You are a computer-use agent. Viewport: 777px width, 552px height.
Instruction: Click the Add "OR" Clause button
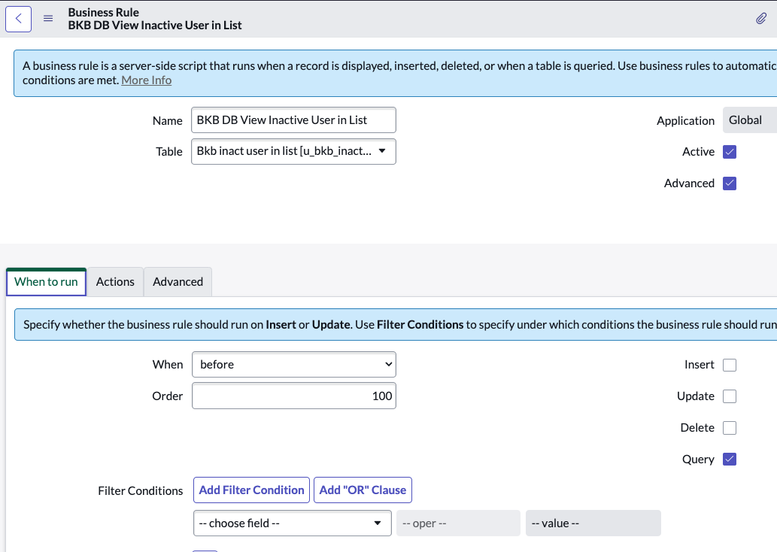(362, 490)
